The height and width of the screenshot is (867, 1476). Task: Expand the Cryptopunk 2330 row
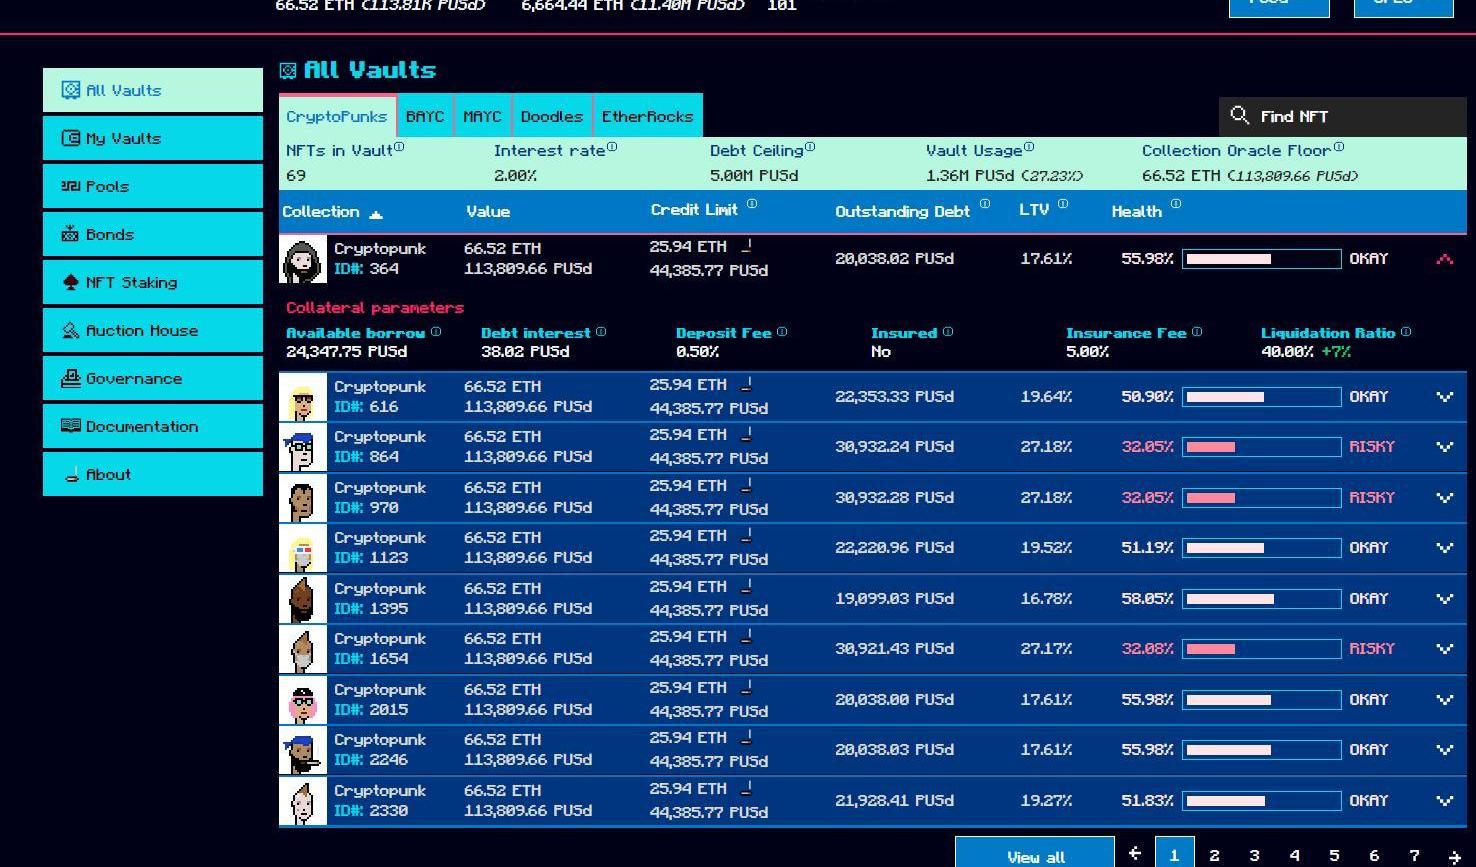tap(1444, 801)
